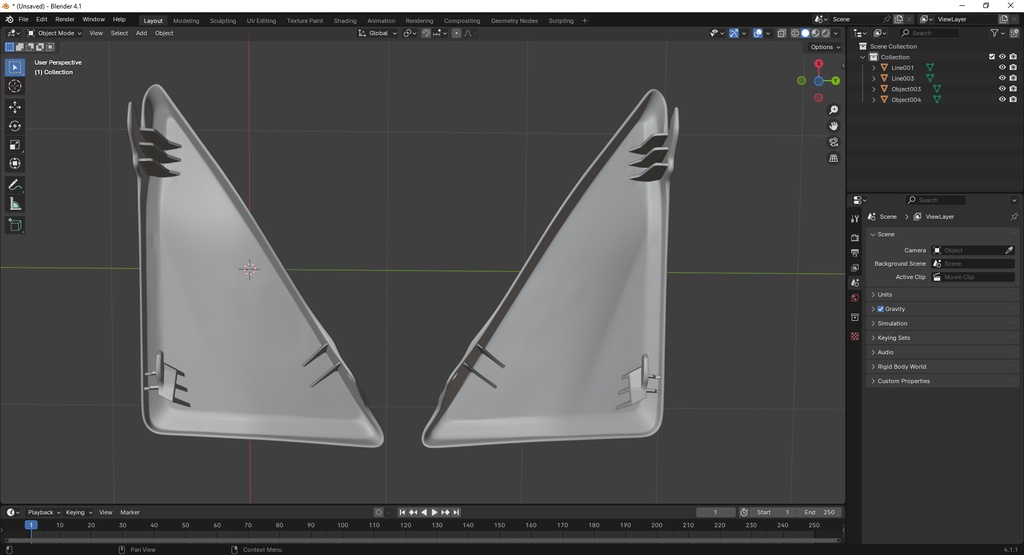Choose the Scale tool
This screenshot has width=1024, height=555.
pyautogui.click(x=14, y=145)
